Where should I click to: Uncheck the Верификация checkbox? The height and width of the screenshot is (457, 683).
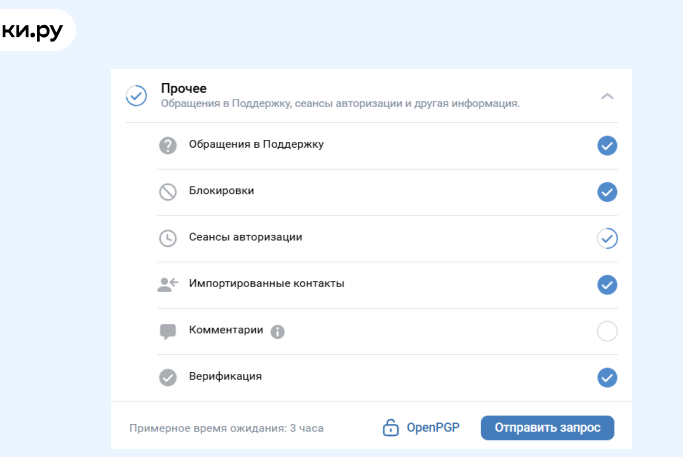[607, 377]
